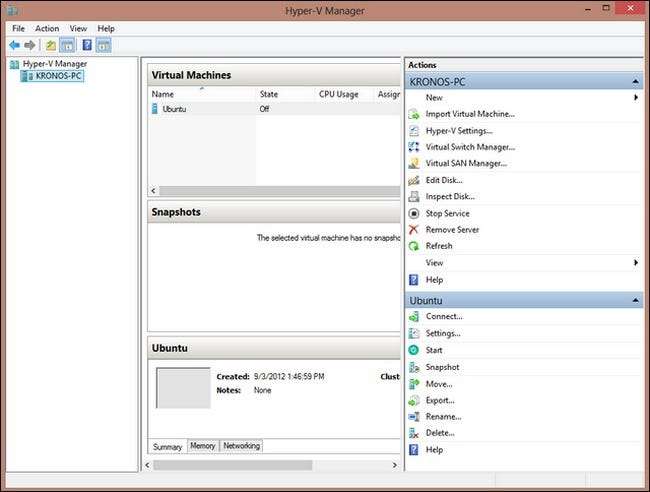Screen dimensions: 650x492
Task: Click the back arrow in toolbar
Action: (x=15, y=45)
